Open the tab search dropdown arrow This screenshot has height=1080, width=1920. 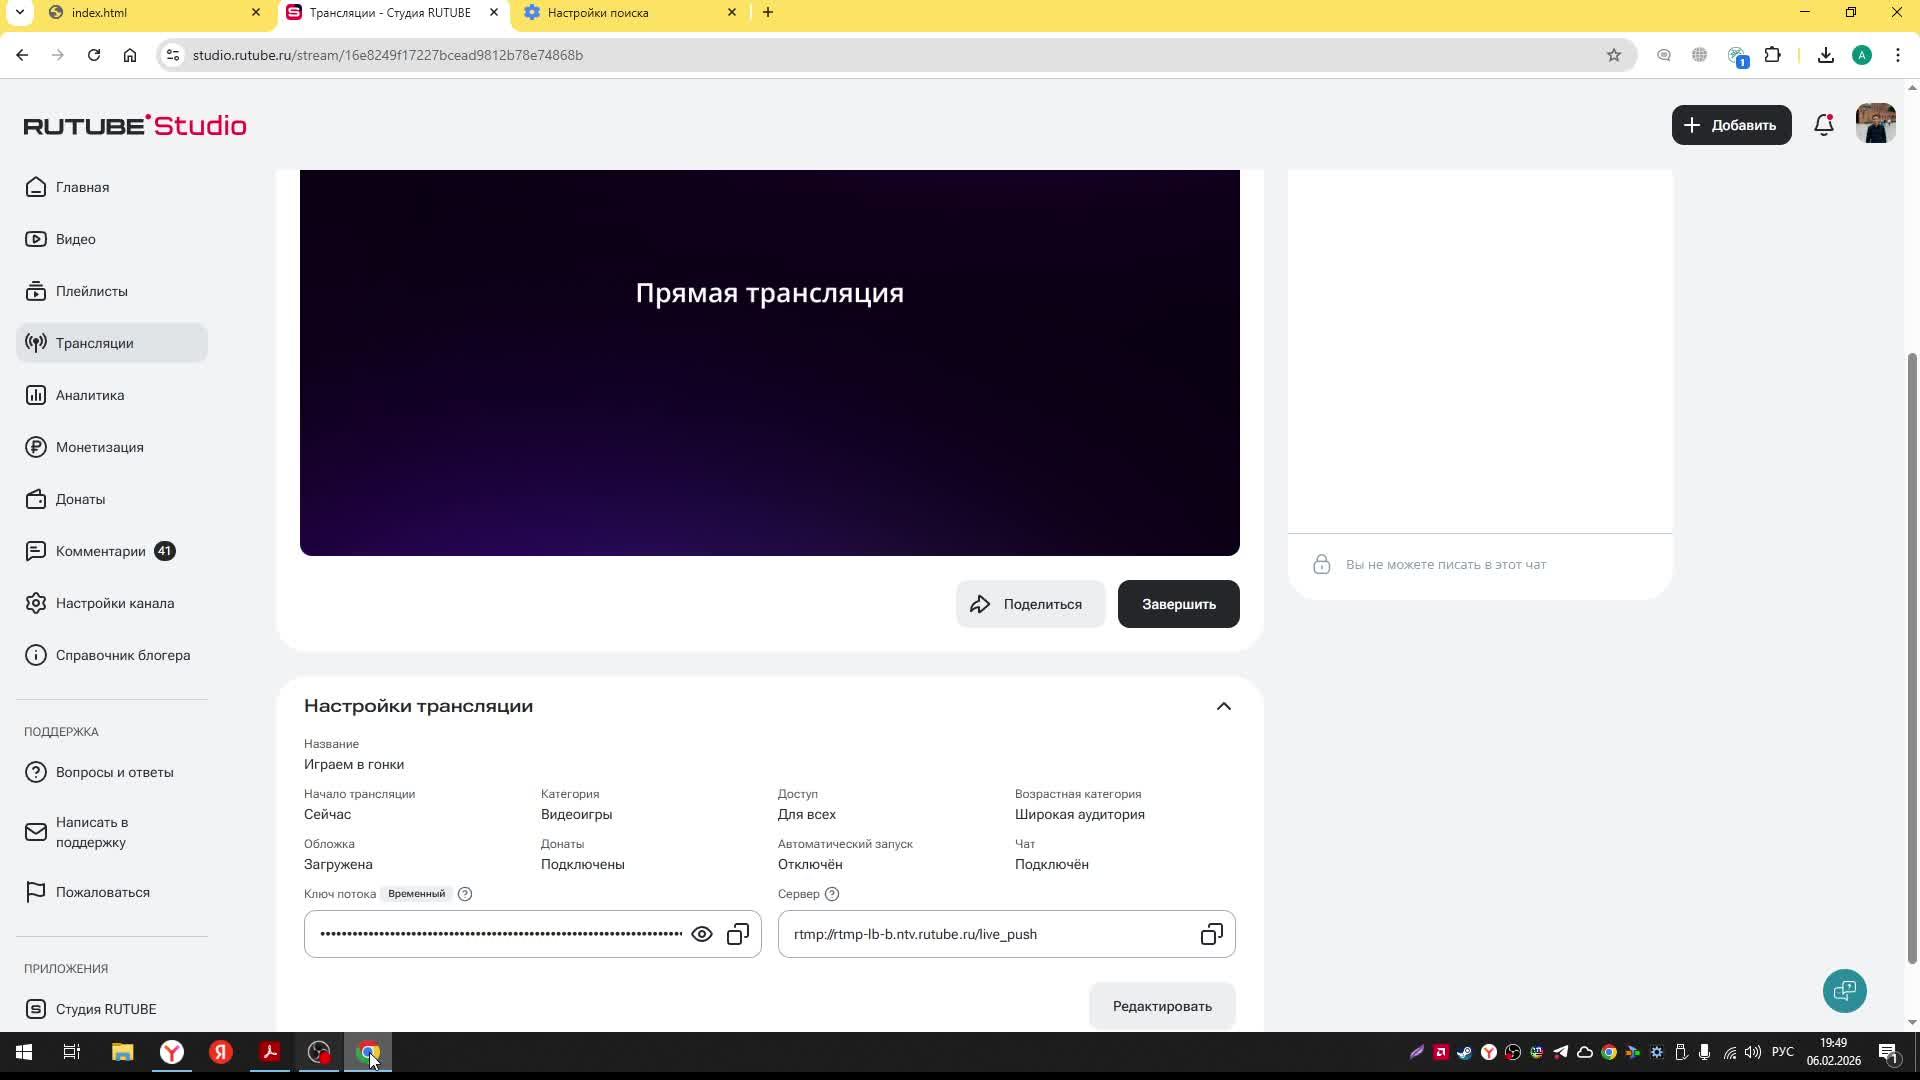click(19, 13)
